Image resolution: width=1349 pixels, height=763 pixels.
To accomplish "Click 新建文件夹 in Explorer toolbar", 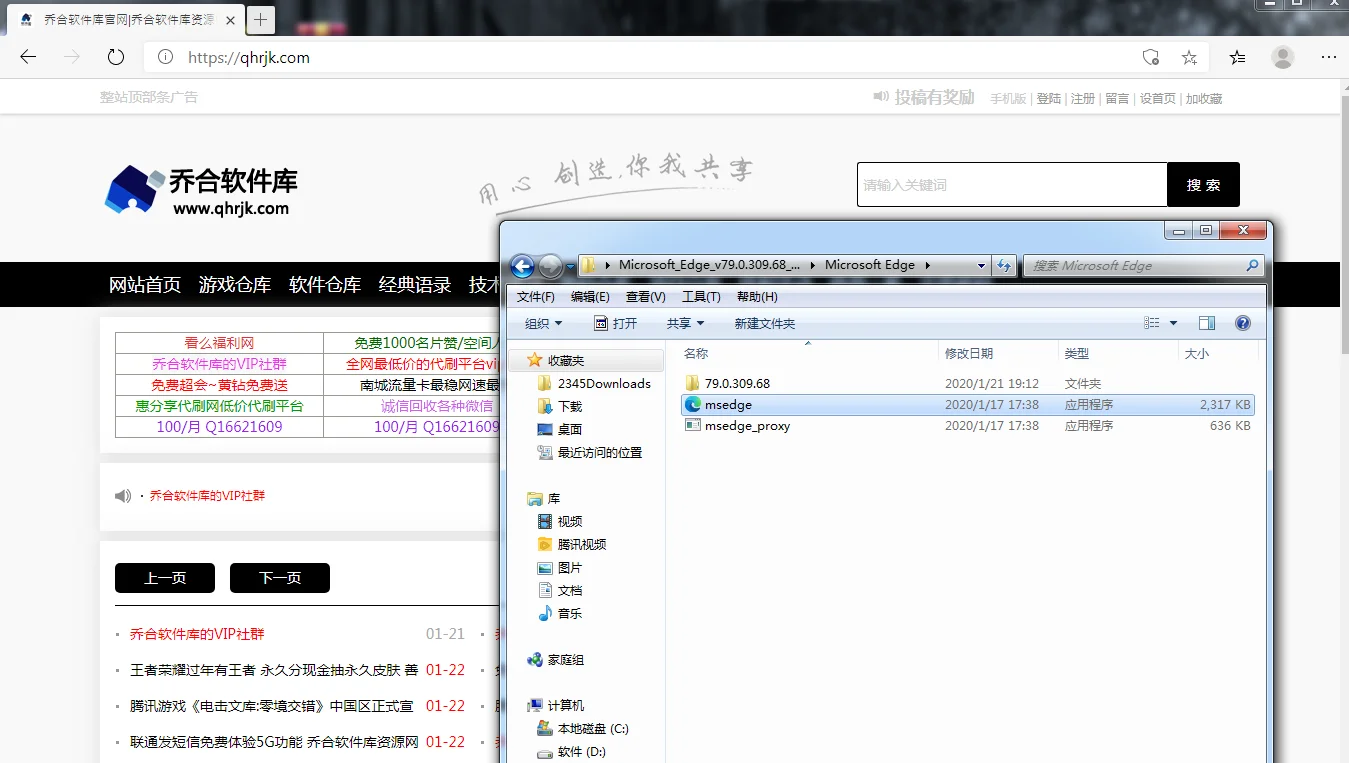I will point(765,323).
